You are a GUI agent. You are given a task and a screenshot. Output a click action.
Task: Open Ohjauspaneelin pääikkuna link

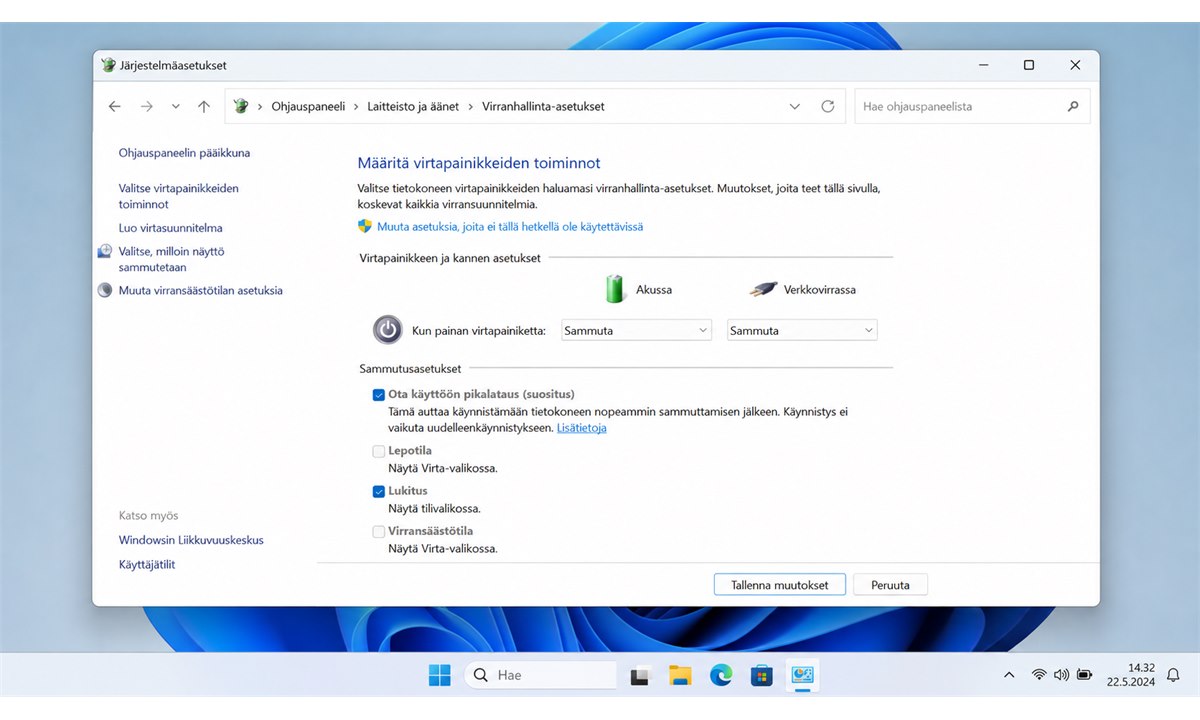tap(184, 153)
